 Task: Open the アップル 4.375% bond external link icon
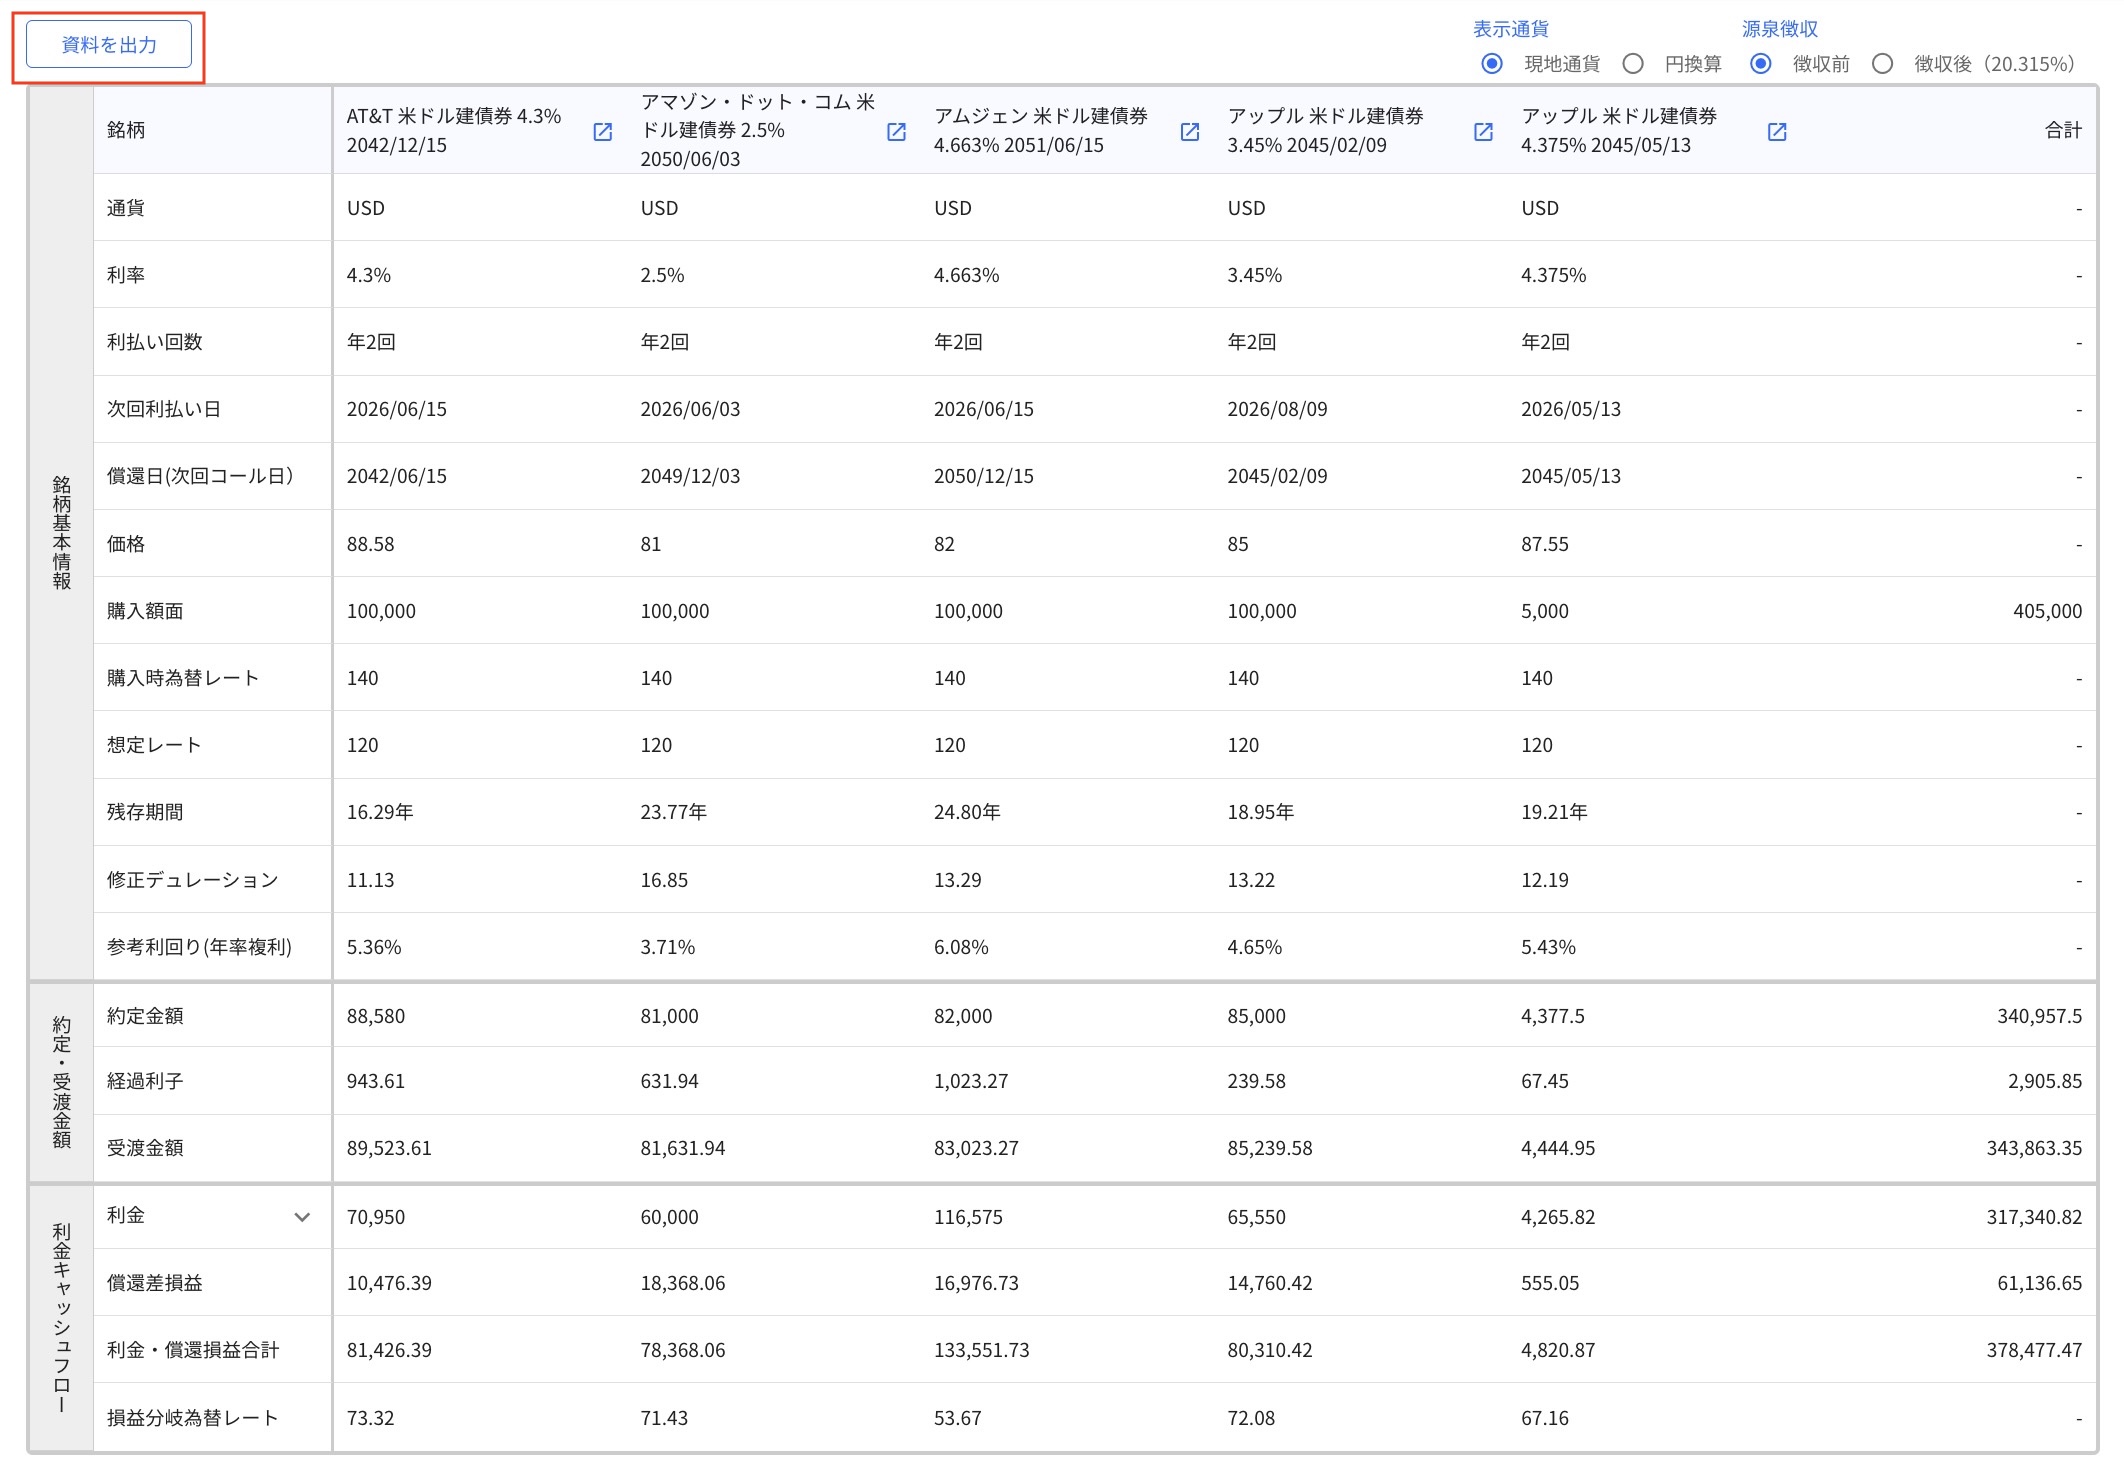pos(1776,131)
